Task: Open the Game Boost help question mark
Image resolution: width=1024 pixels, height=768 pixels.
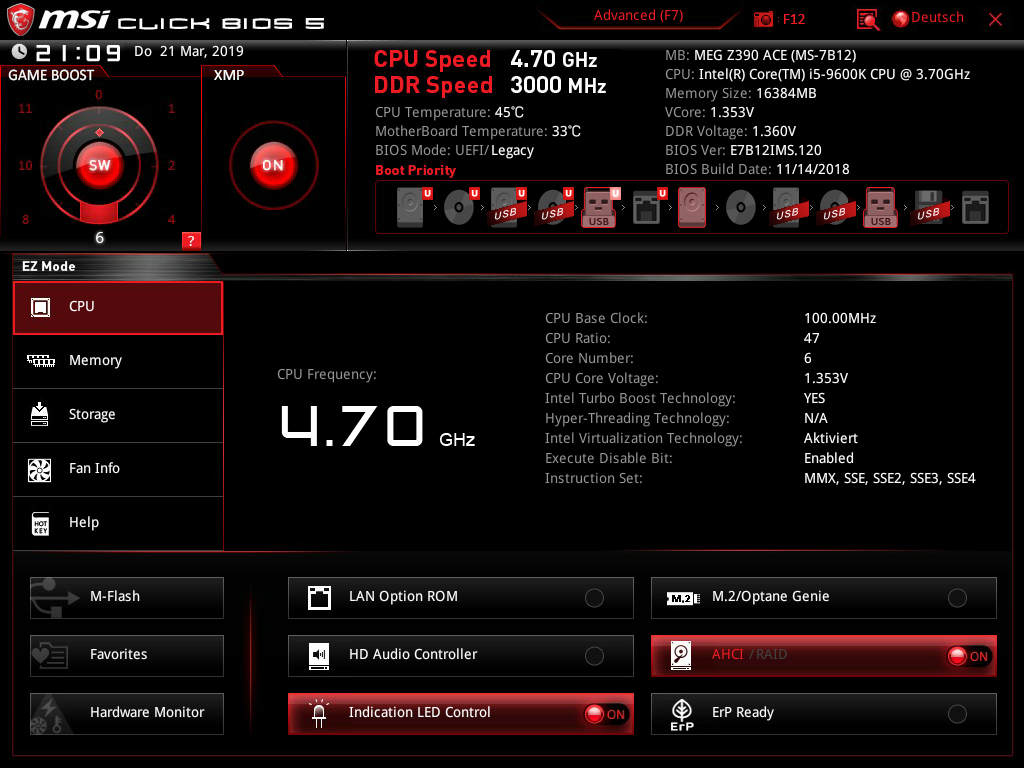Action: pos(191,240)
